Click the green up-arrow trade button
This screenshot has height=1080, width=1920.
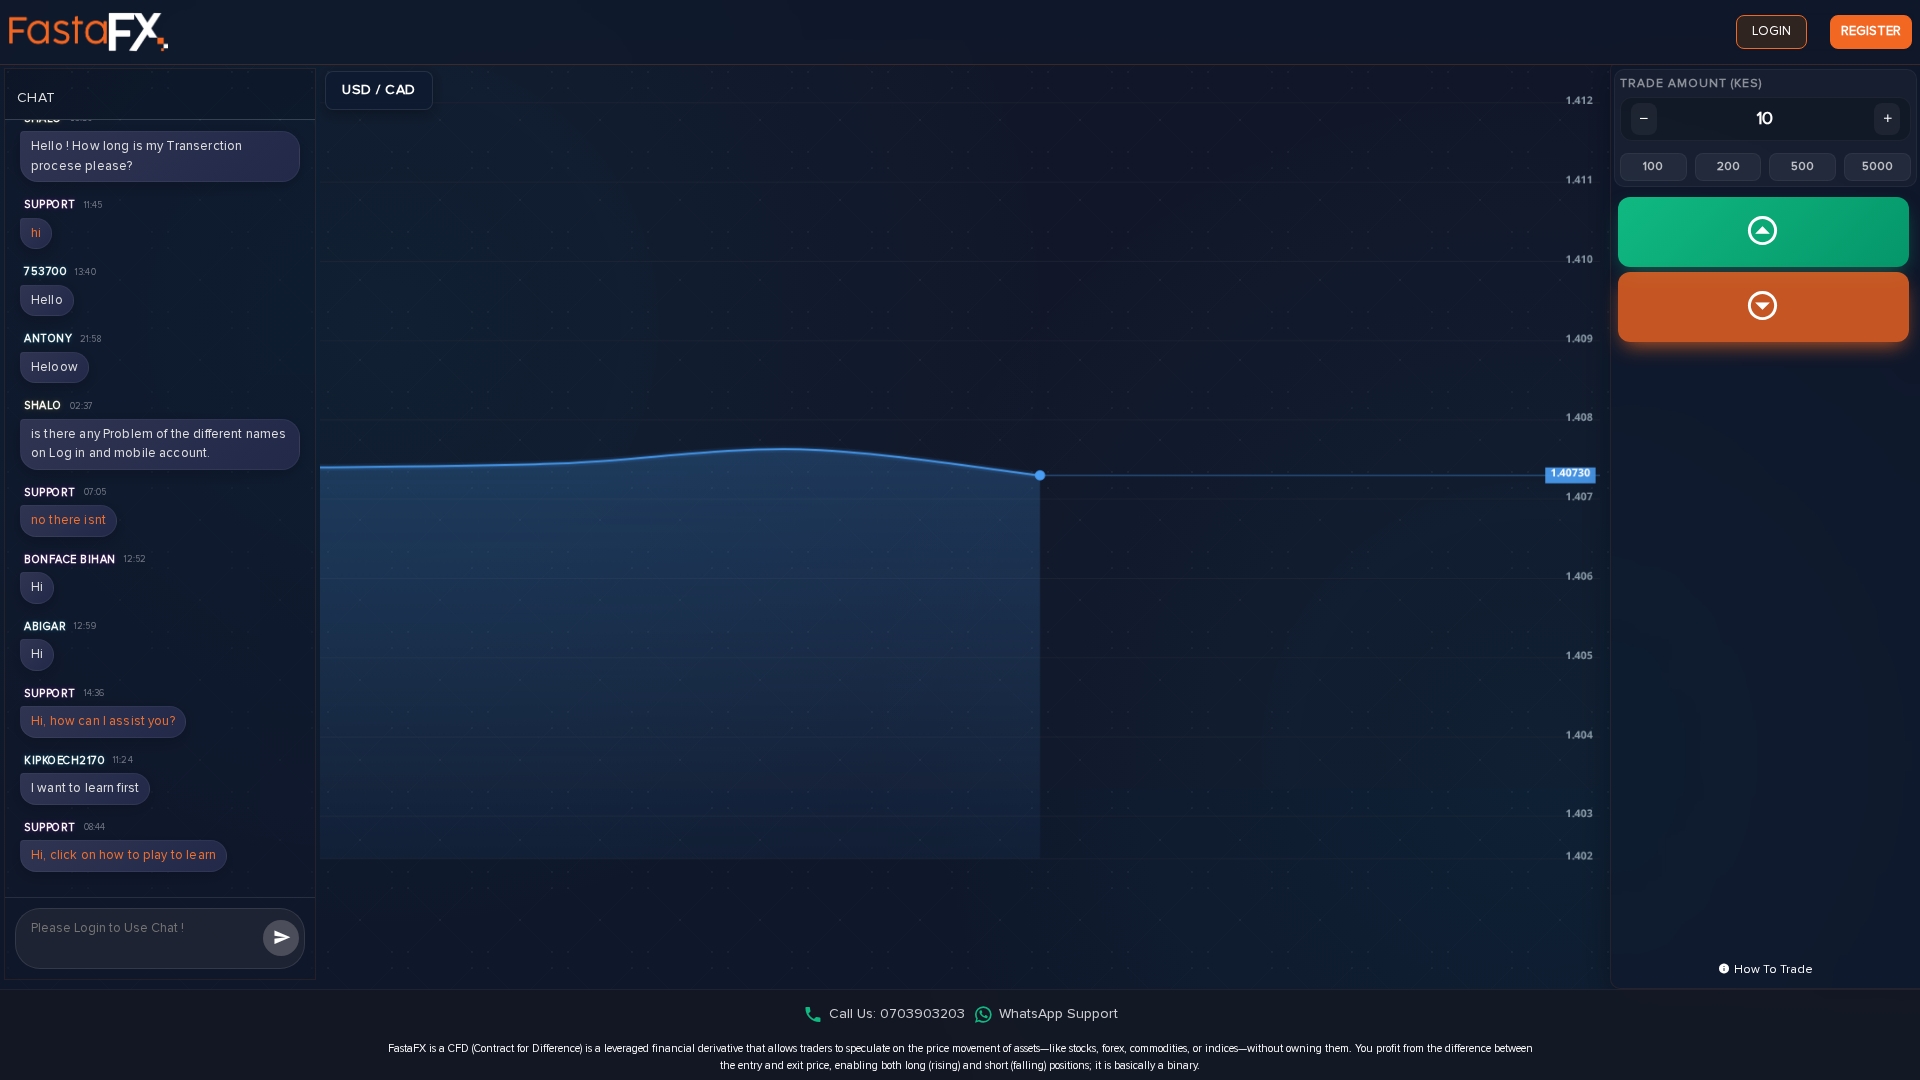click(x=1762, y=232)
